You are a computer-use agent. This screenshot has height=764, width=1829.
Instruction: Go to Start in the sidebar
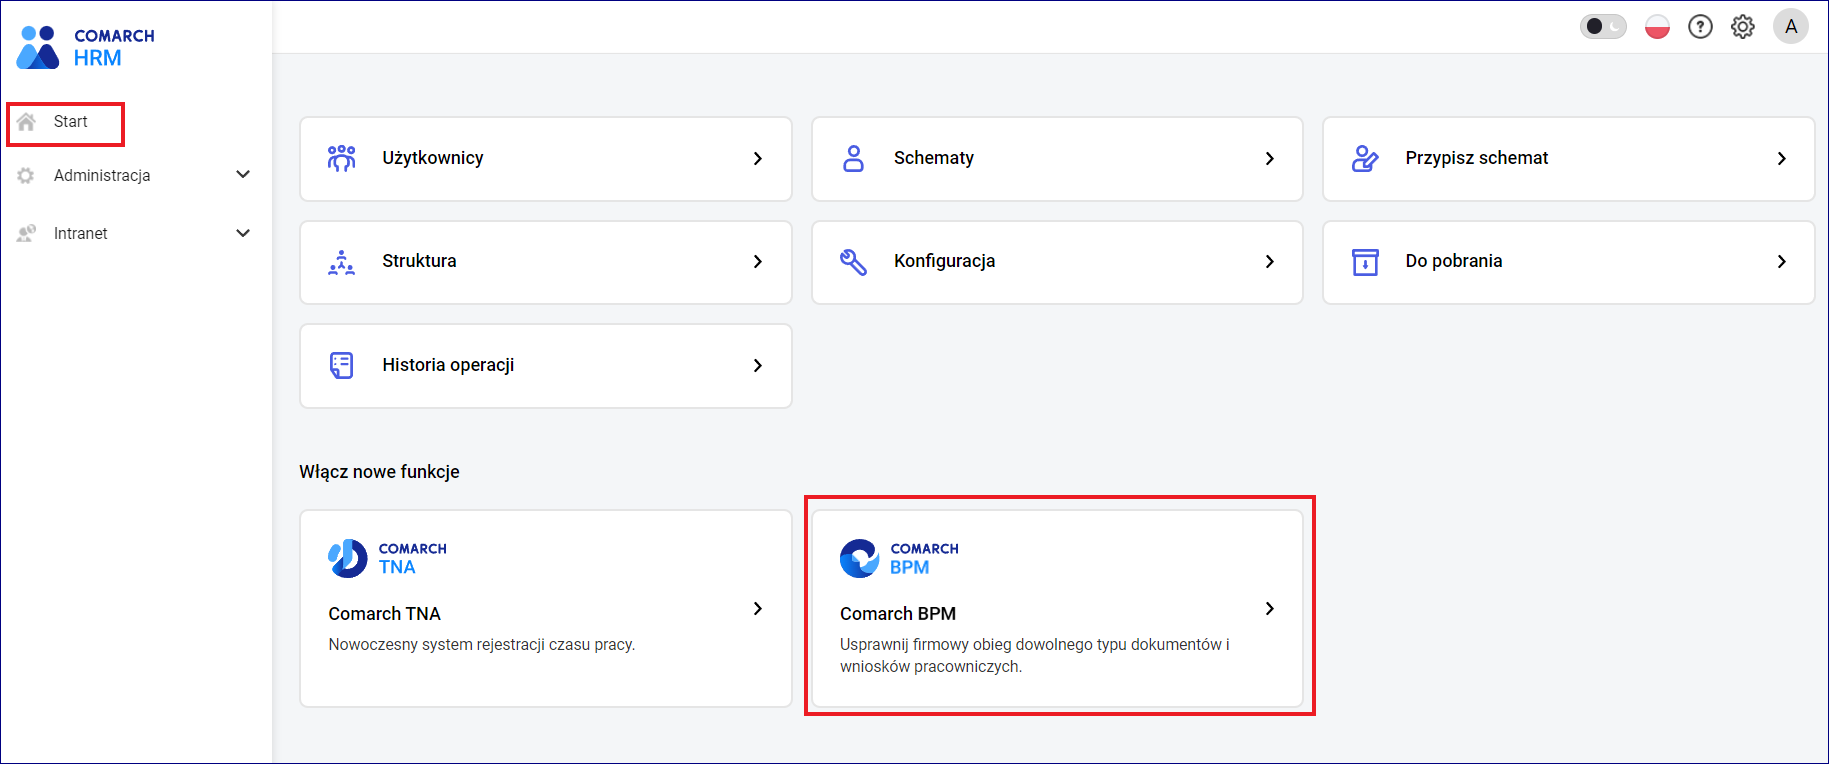point(70,122)
